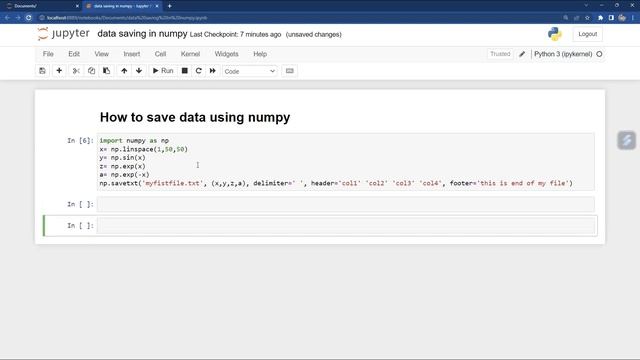
Task: Click the first empty code cell
Action: click(345, 204)
